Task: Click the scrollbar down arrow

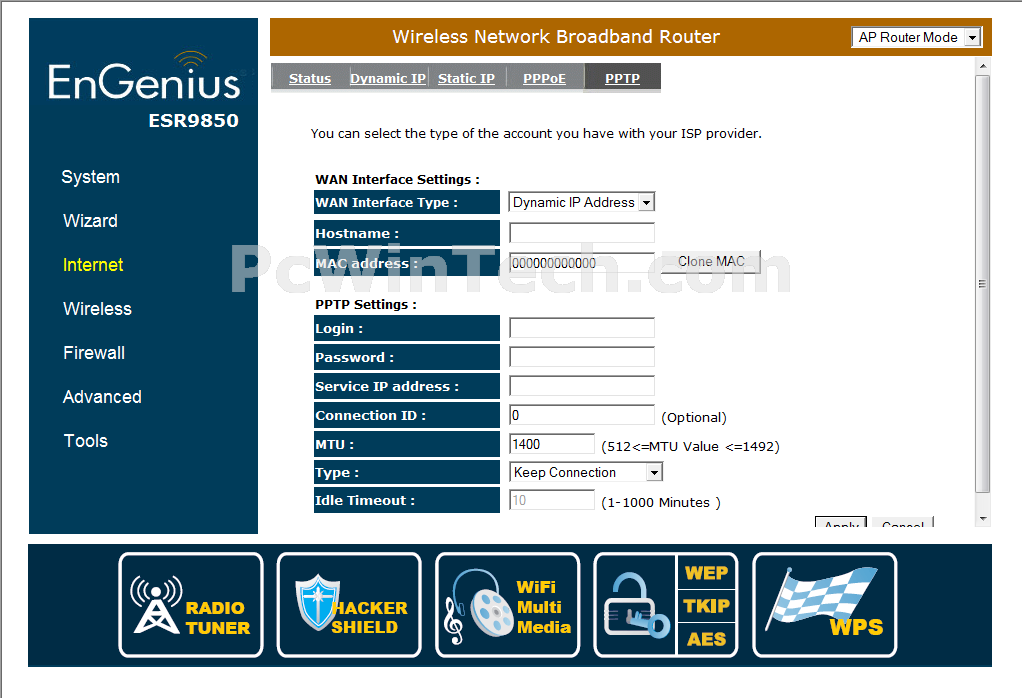Action: (983, 519)
